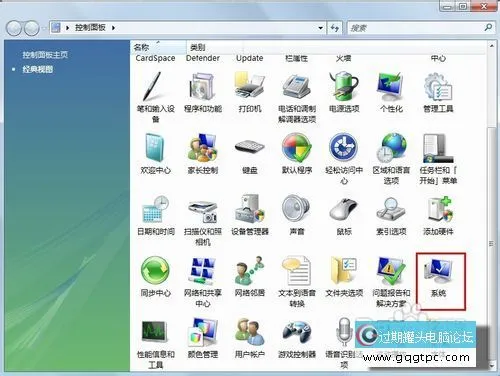This screenshot has height=376, width=500.
Task: Open the address bar history dropdown
Action: coord(320,28)
